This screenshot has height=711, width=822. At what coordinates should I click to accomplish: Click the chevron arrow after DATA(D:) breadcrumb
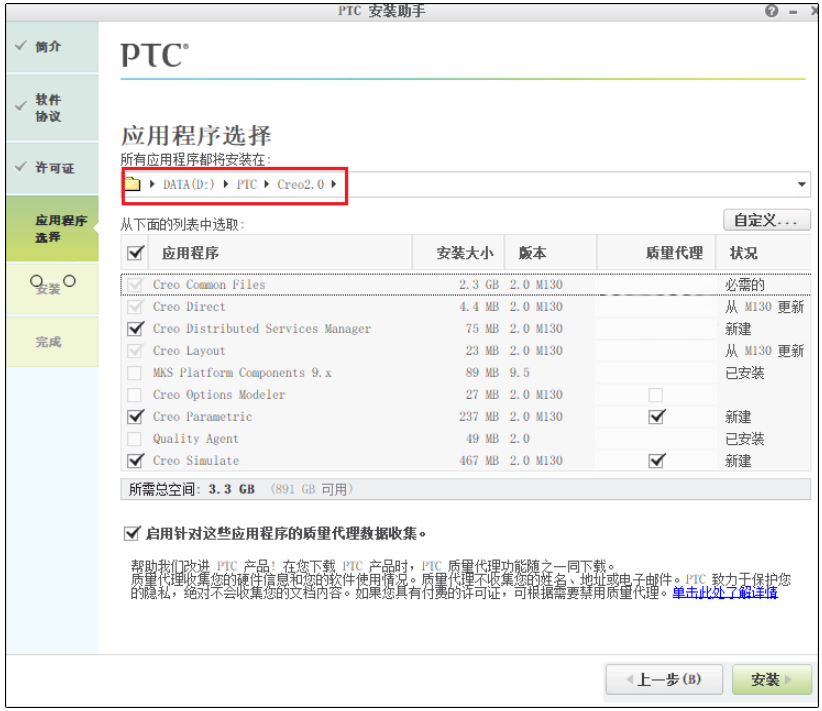click(x=228, y=185)
